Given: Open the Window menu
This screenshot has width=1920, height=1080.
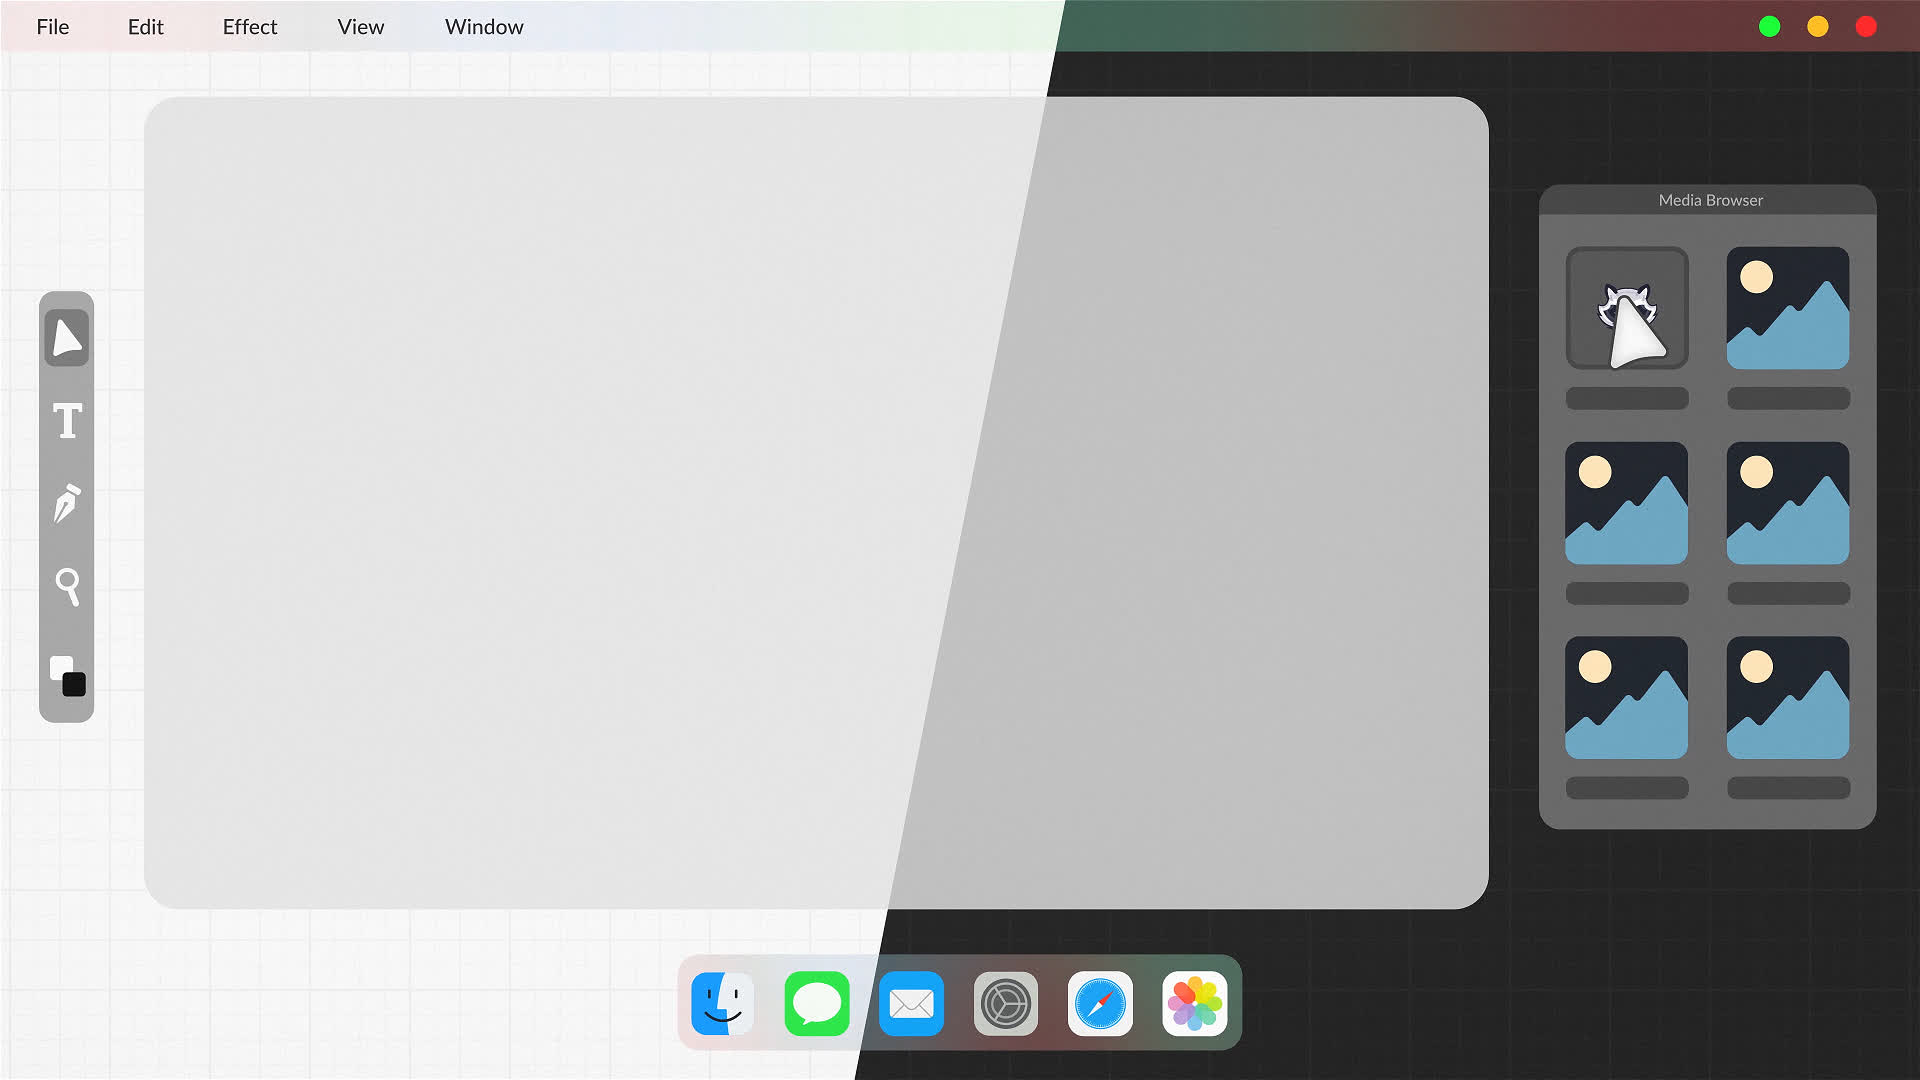Looking at the screenshot, I should [484, 27].
